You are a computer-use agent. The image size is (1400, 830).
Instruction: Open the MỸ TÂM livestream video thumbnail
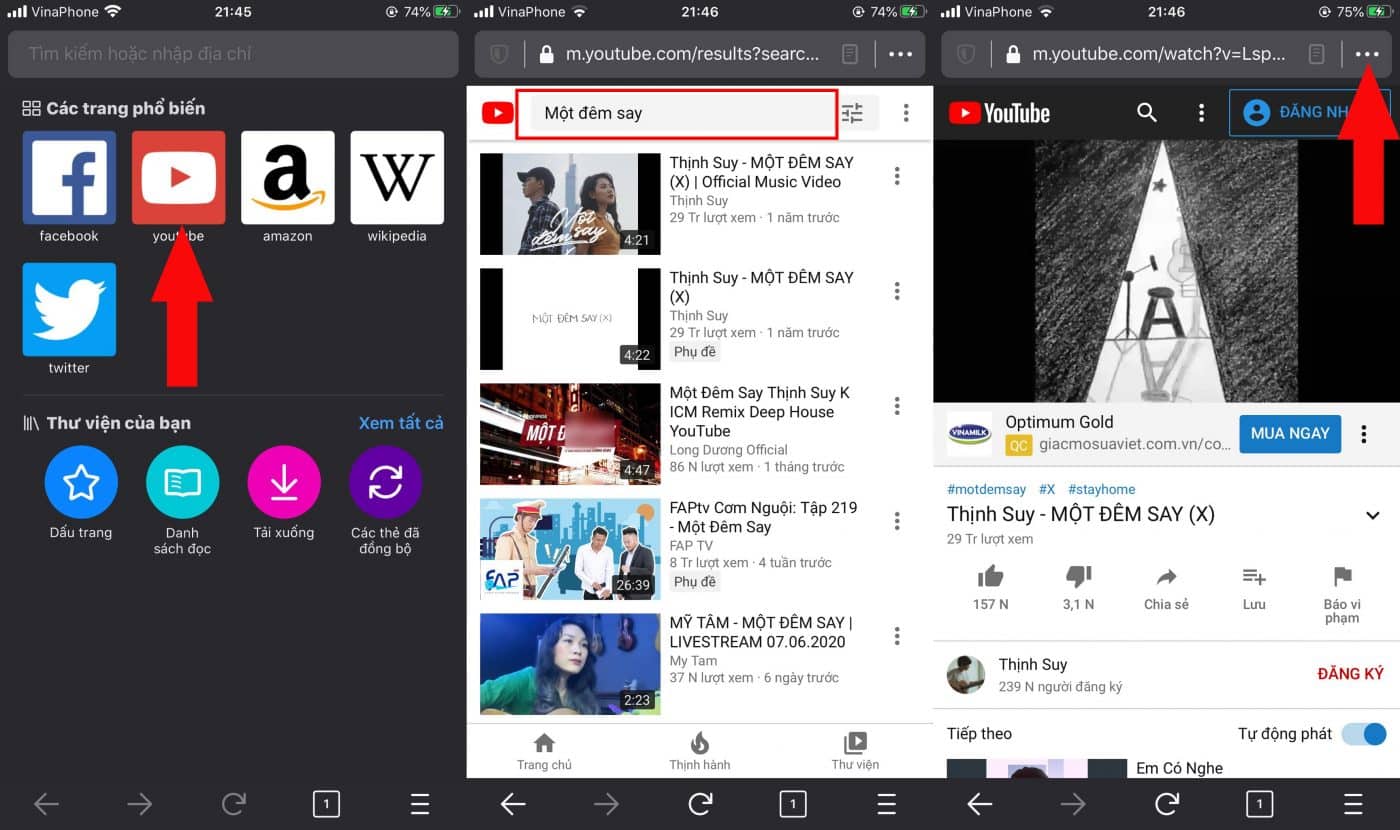pyautogui.click(x=570, y=663)
